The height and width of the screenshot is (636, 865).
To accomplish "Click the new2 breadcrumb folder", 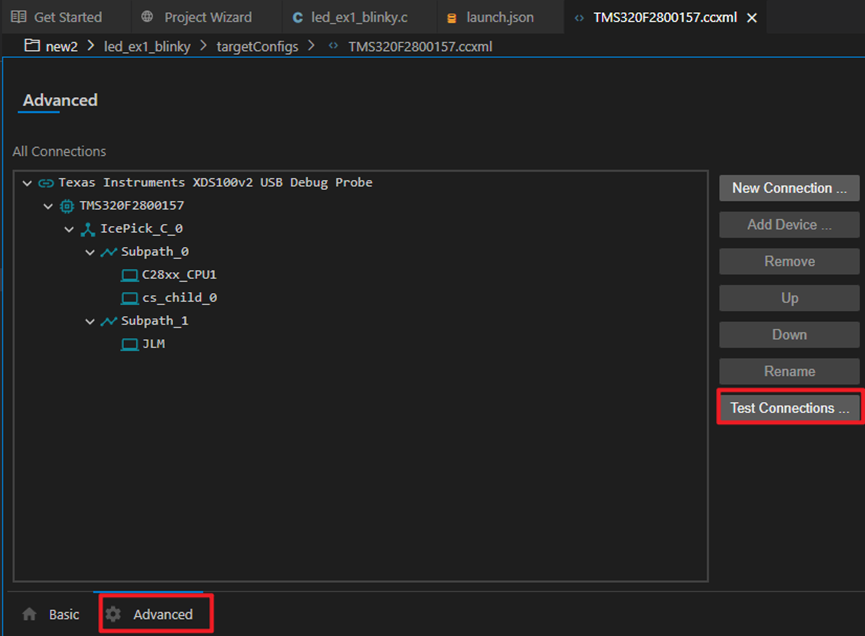I will pos(61,46).
